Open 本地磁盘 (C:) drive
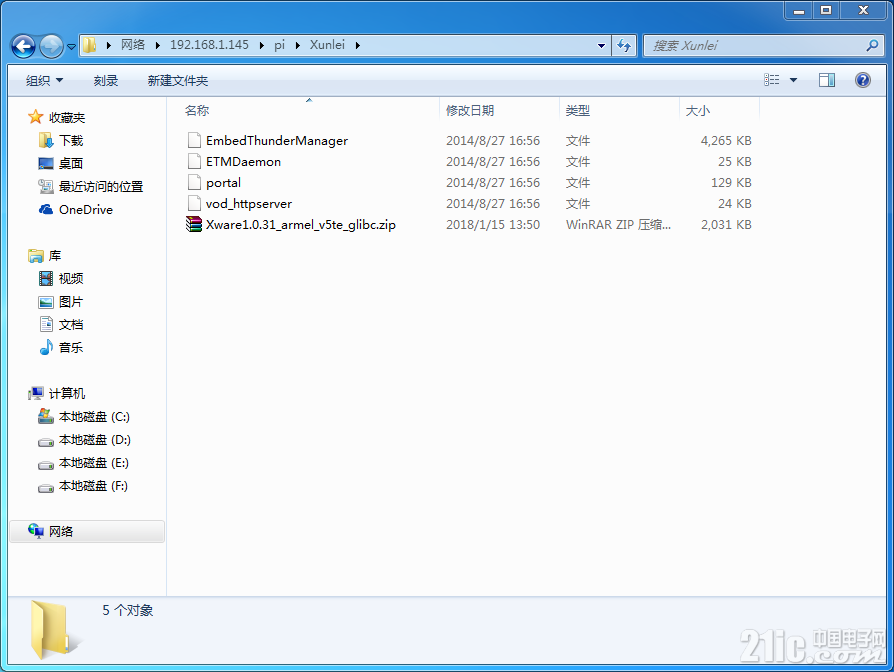 (x=94, y=417)
